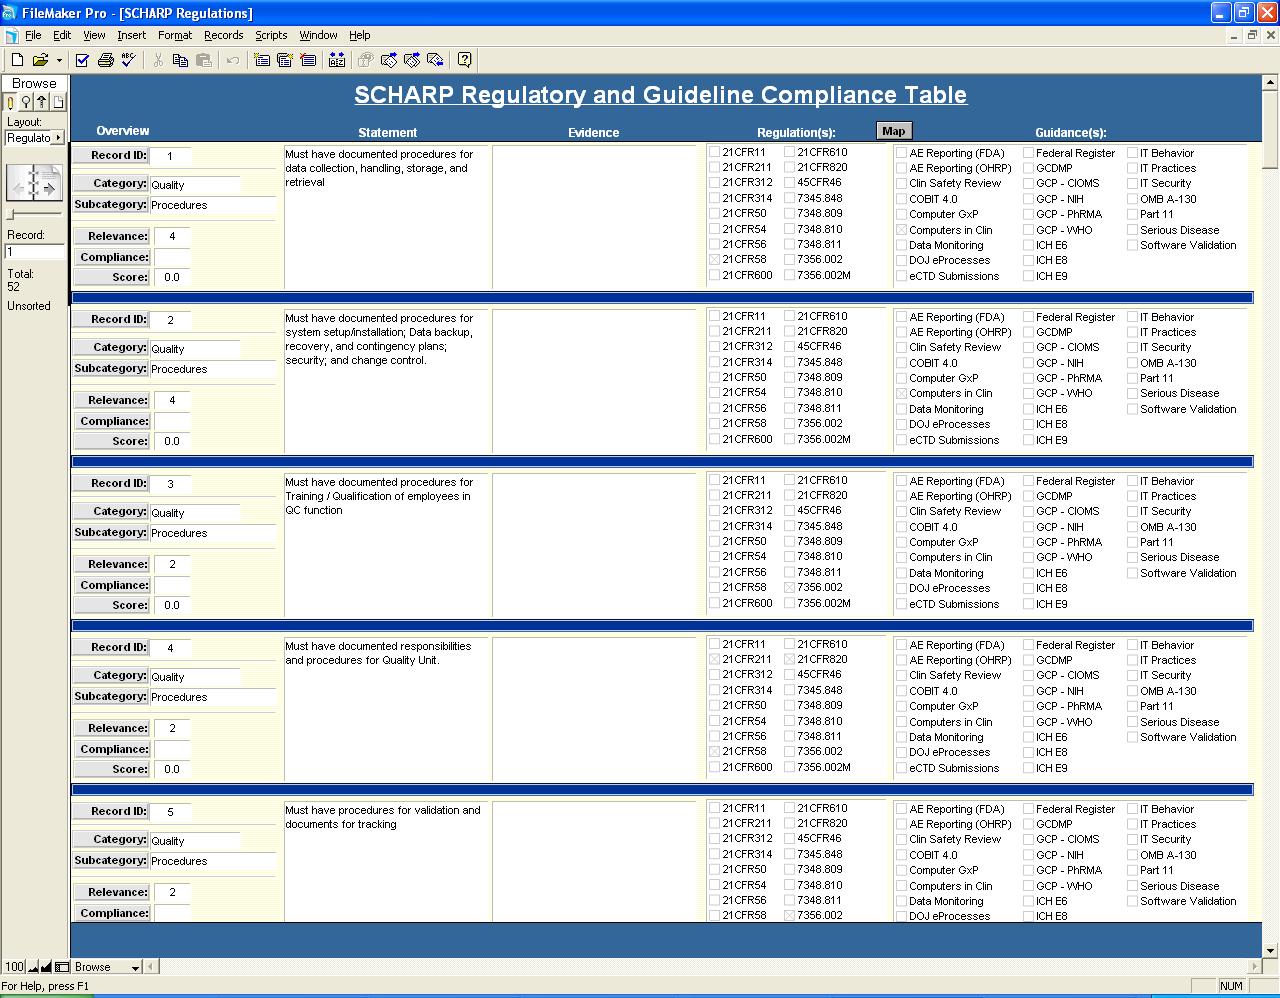
Task: Click the New Record toolbar icon
Action: point(262,60)
